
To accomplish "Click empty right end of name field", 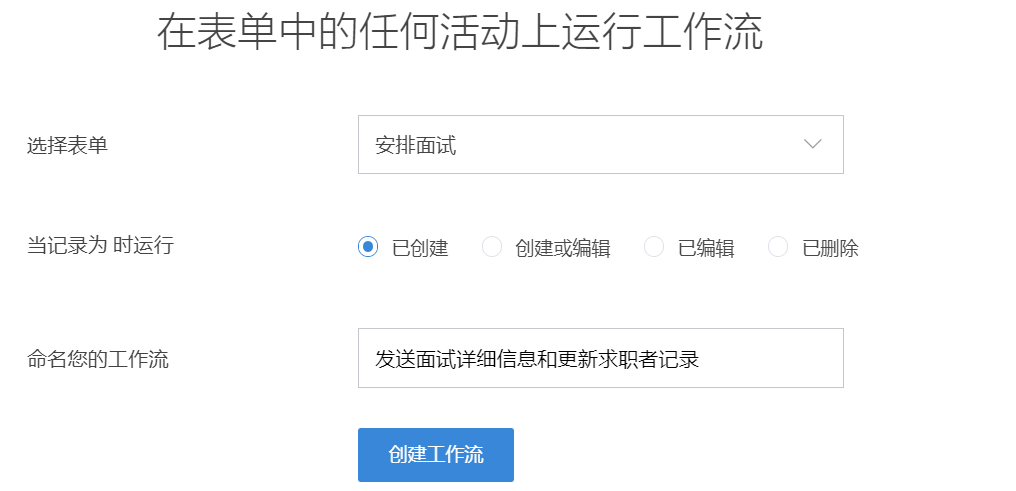I will tap(790, 358).
